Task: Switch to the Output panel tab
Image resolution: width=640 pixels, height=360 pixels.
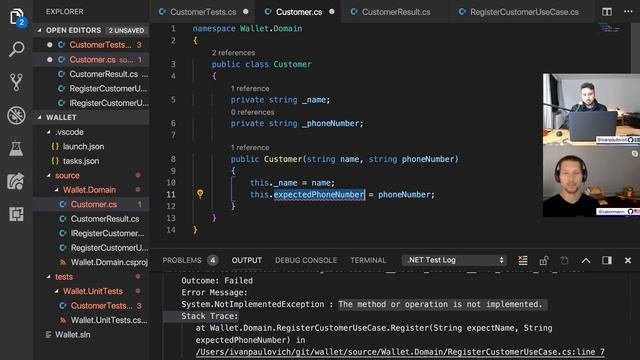Action: coord(247,260)
